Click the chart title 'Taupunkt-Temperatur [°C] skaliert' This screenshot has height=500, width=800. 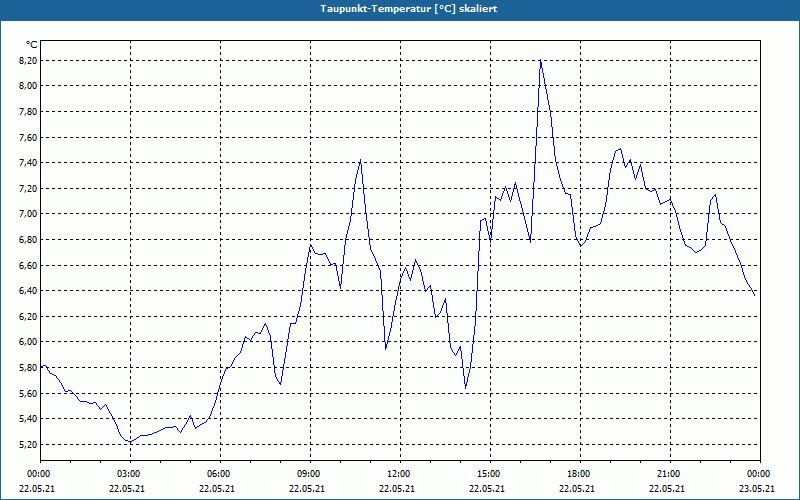409,9
